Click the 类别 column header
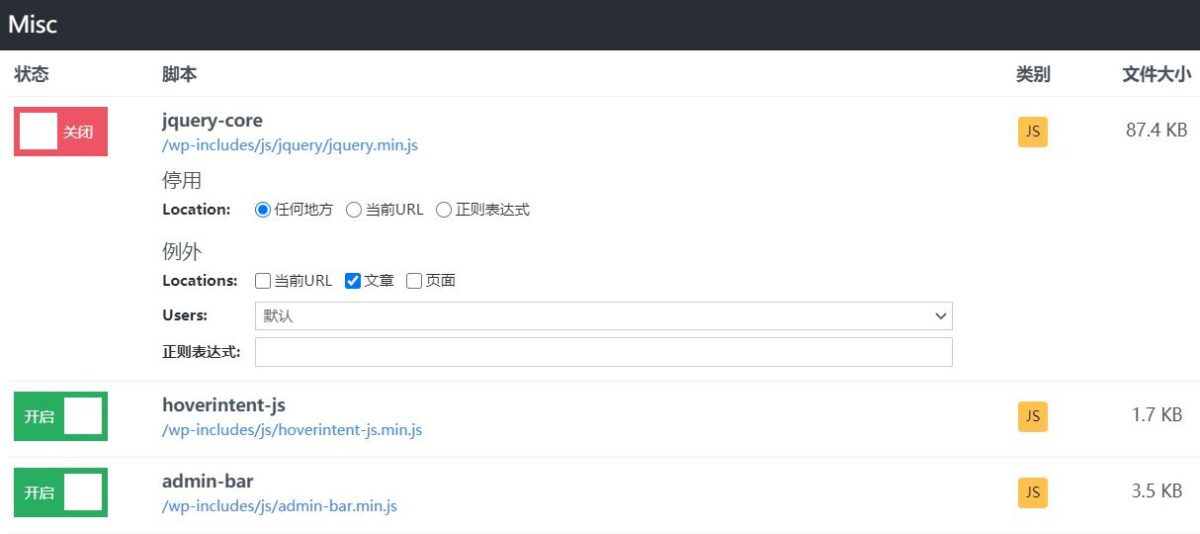This screenshot has height=534, width=1200. pos(1033,74)
